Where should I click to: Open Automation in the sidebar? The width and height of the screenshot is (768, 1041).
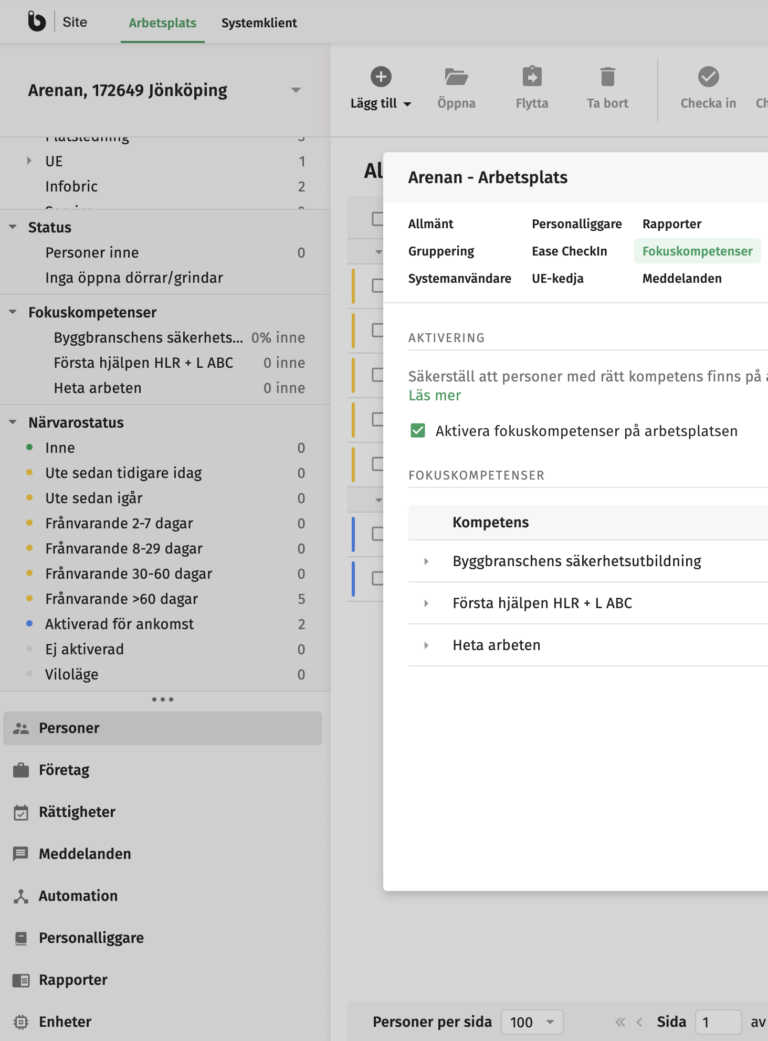pyautogui.click(x=78, y=896)
